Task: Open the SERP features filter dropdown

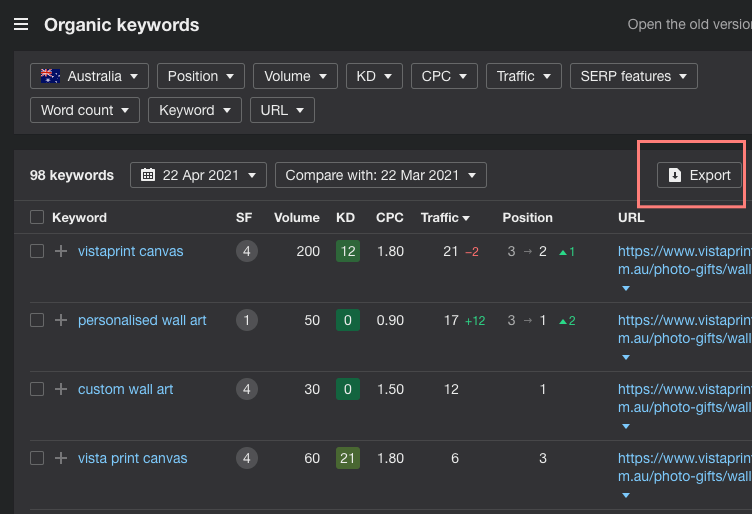Action: point(634,76)
